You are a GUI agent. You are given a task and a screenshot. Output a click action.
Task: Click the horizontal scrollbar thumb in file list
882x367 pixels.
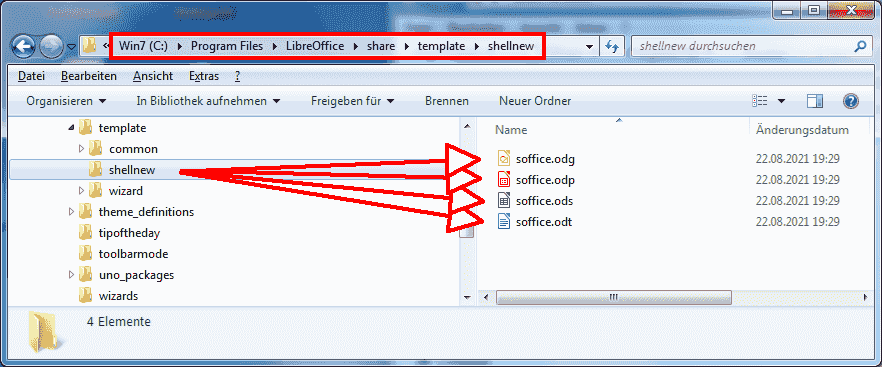click(x=614, y=297)
